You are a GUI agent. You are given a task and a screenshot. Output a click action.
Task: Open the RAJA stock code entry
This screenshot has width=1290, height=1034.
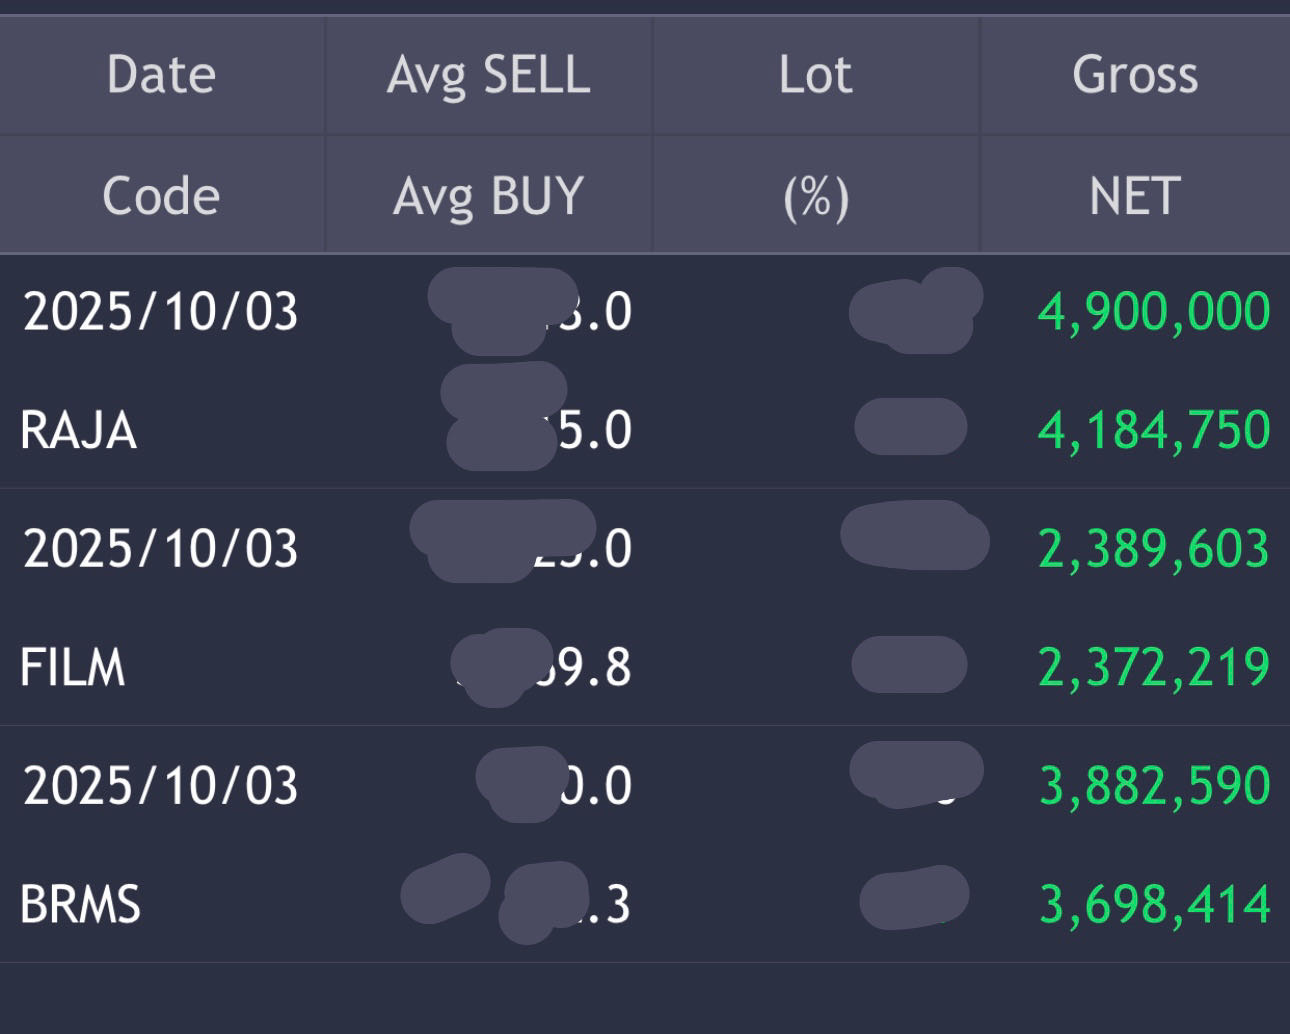(x=78, y=431)
